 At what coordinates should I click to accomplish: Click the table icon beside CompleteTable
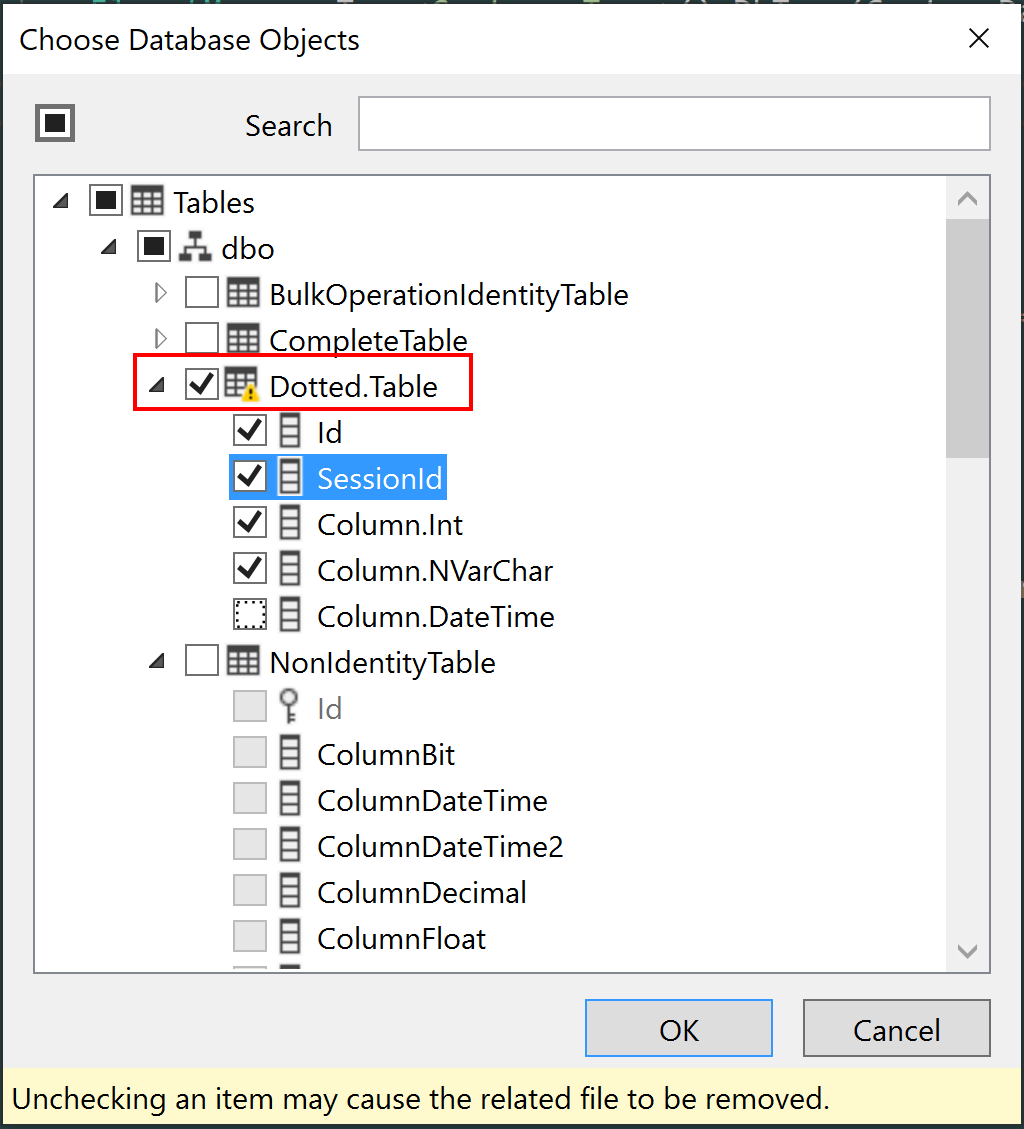pyautogui.click(x=245, y=339)
